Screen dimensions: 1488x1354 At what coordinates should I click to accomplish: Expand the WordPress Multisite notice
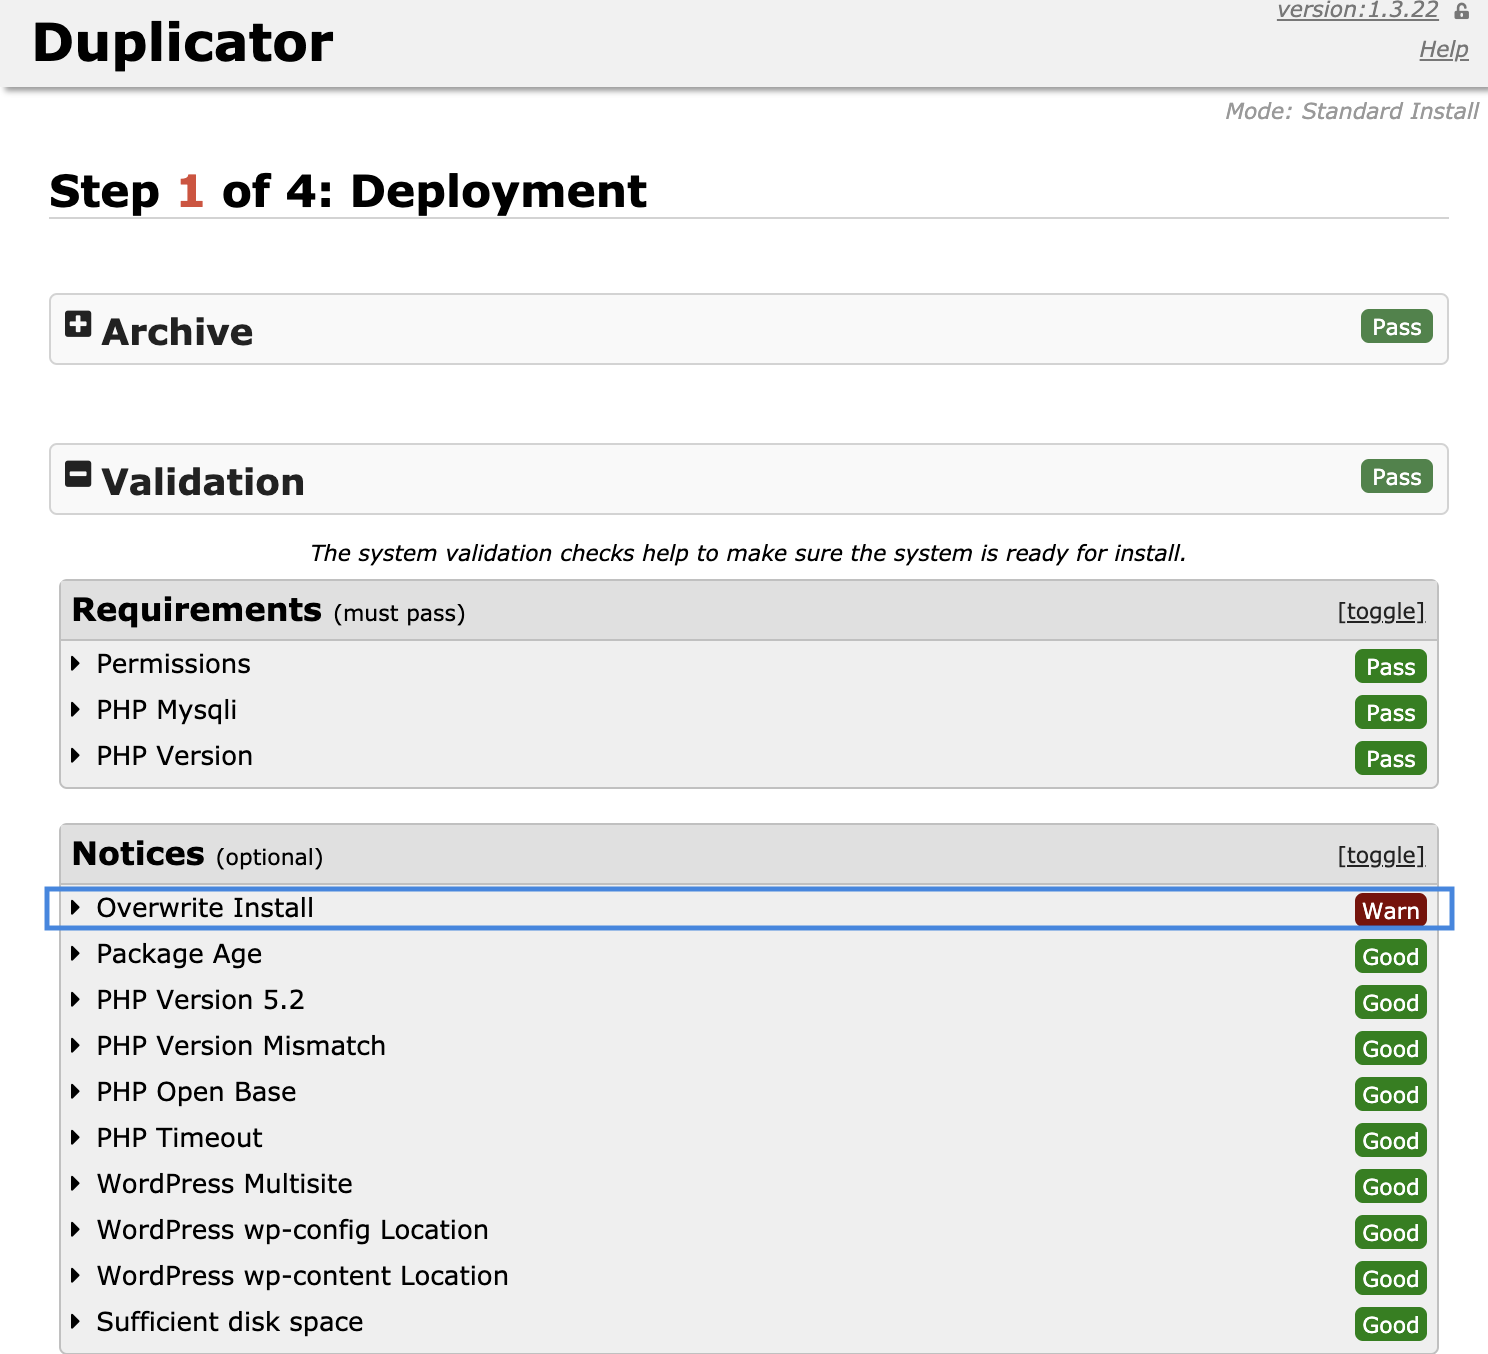point(224,1183)
